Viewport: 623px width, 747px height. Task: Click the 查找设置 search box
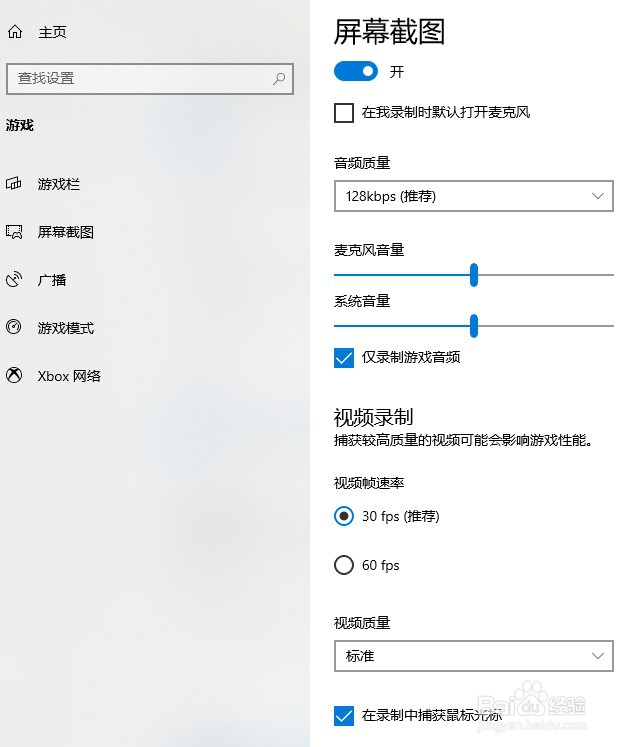[x=140, y=79]
